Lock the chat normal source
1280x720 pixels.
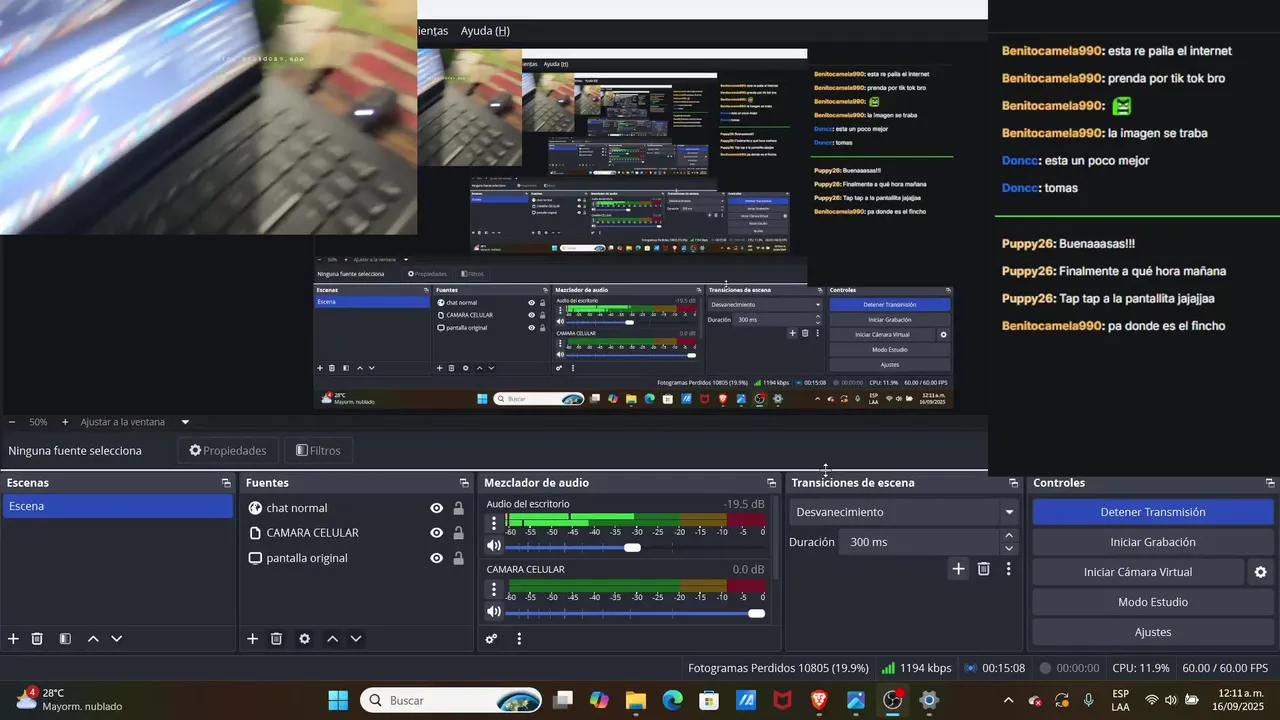458,508
